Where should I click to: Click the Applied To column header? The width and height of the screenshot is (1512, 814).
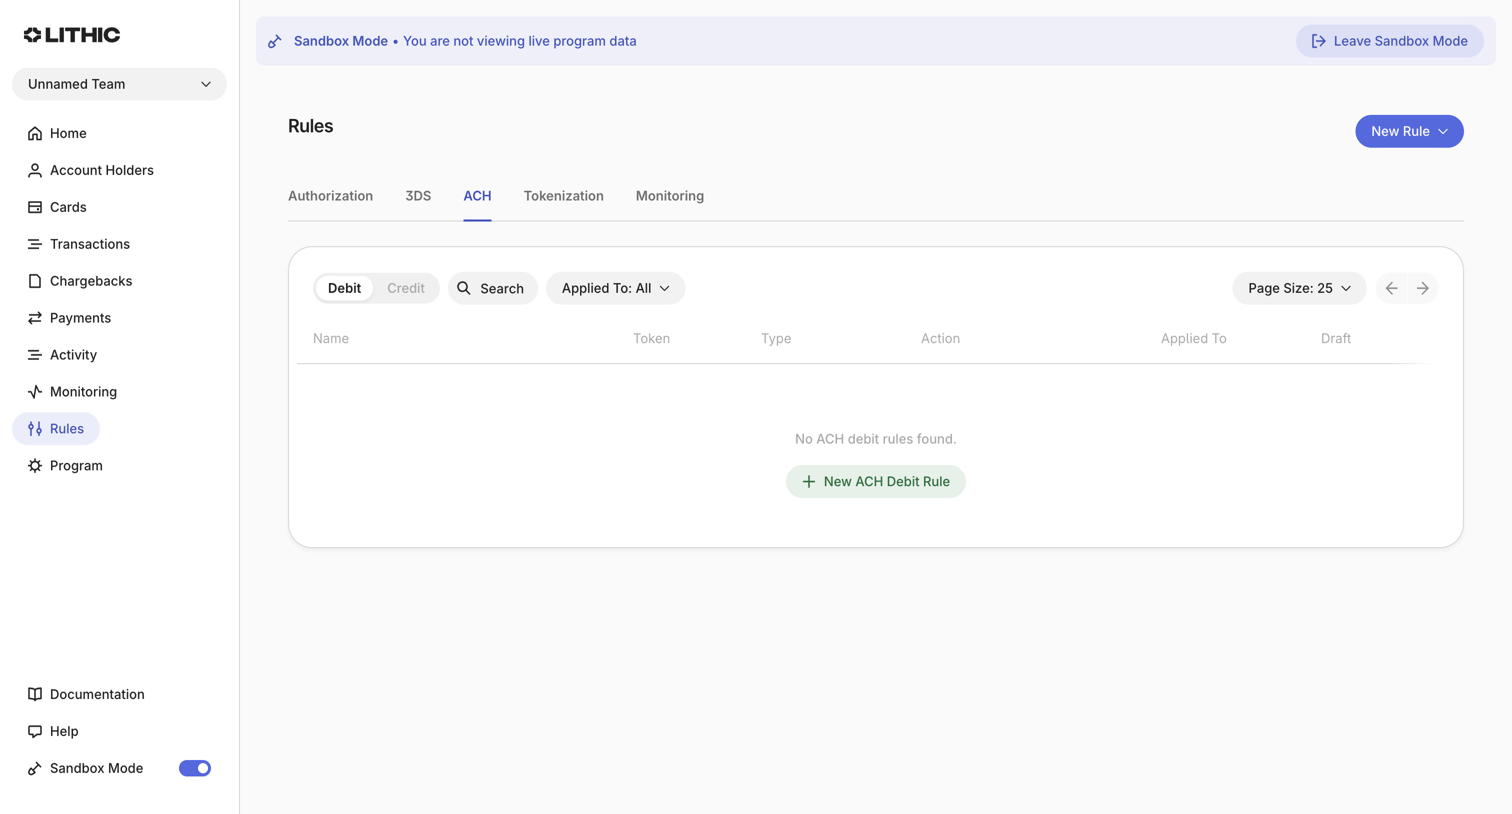pos(1193,338)
